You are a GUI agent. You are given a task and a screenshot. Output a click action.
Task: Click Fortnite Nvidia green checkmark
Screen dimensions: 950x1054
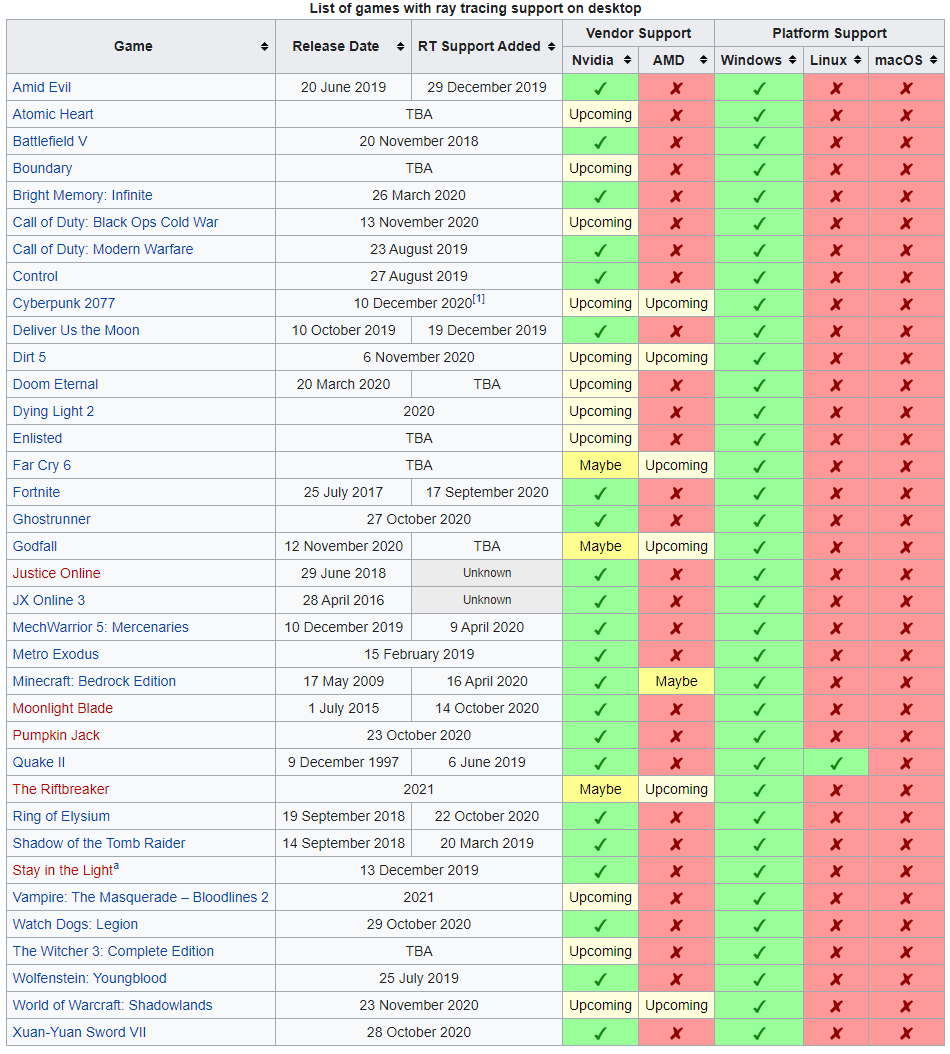[600, 493]
